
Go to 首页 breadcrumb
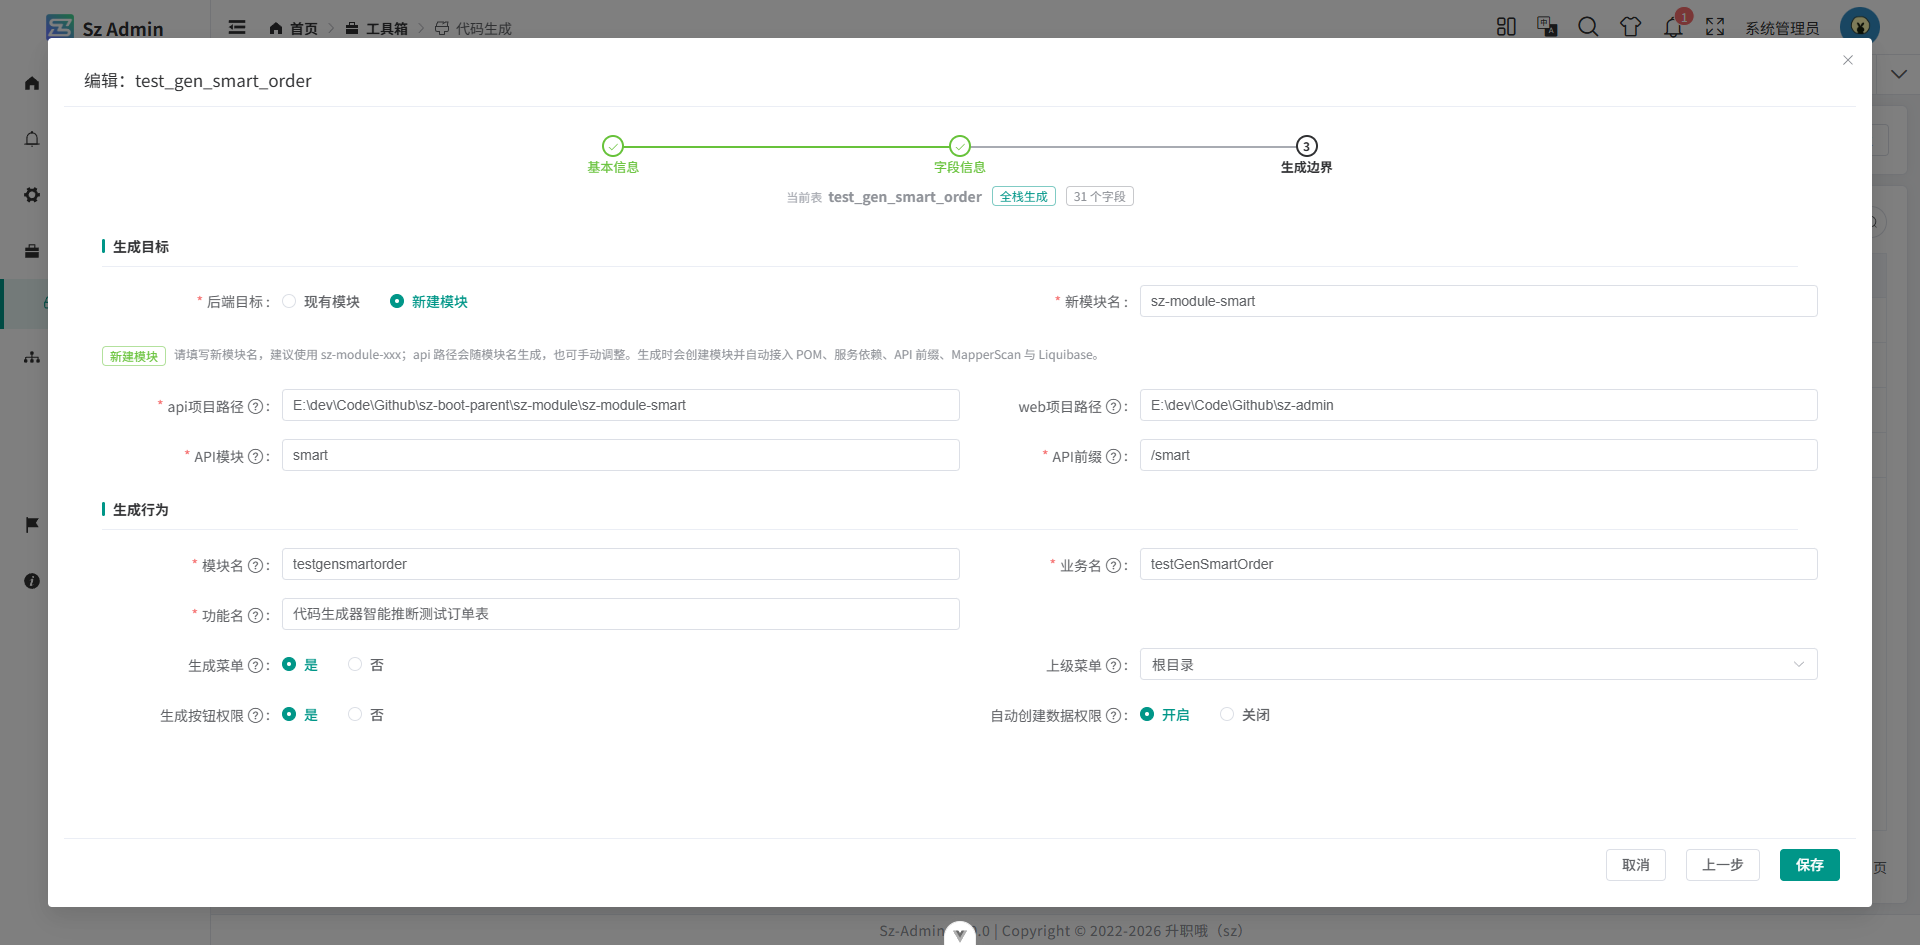293,28
